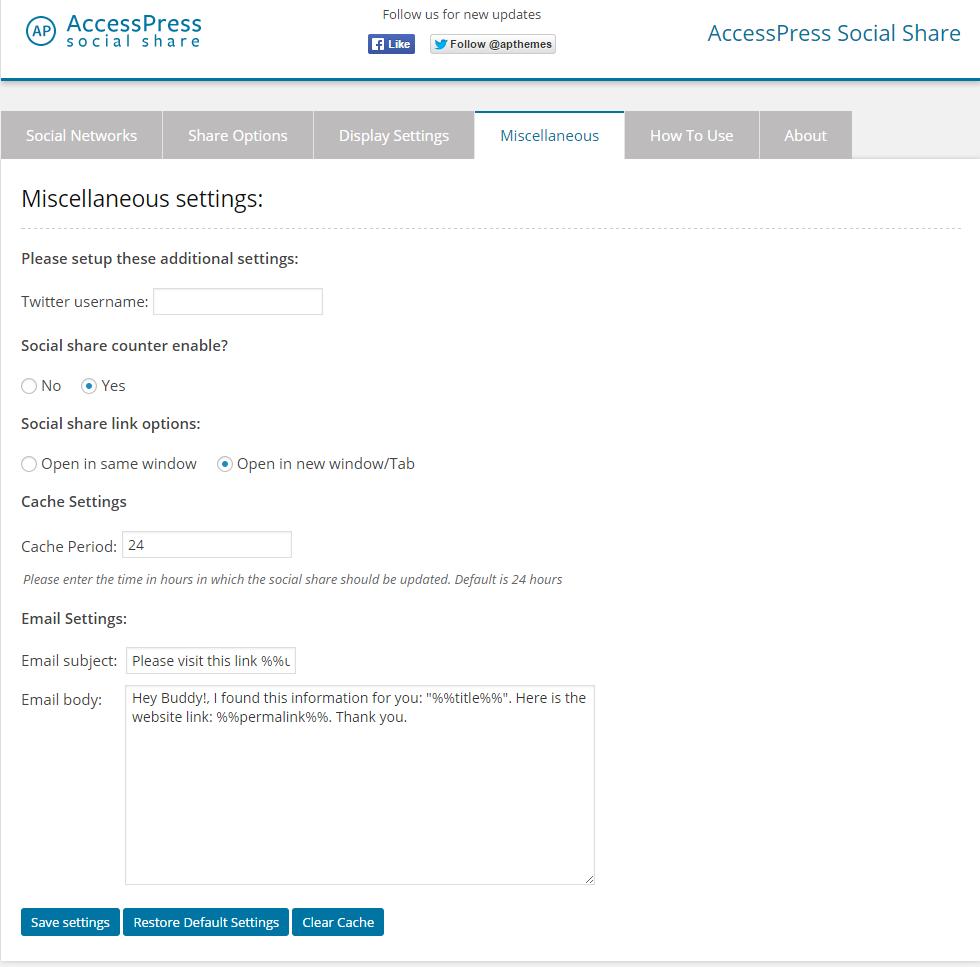Grab the Email body resize handle
Screen dimensions: 980x967
point(589,879)
